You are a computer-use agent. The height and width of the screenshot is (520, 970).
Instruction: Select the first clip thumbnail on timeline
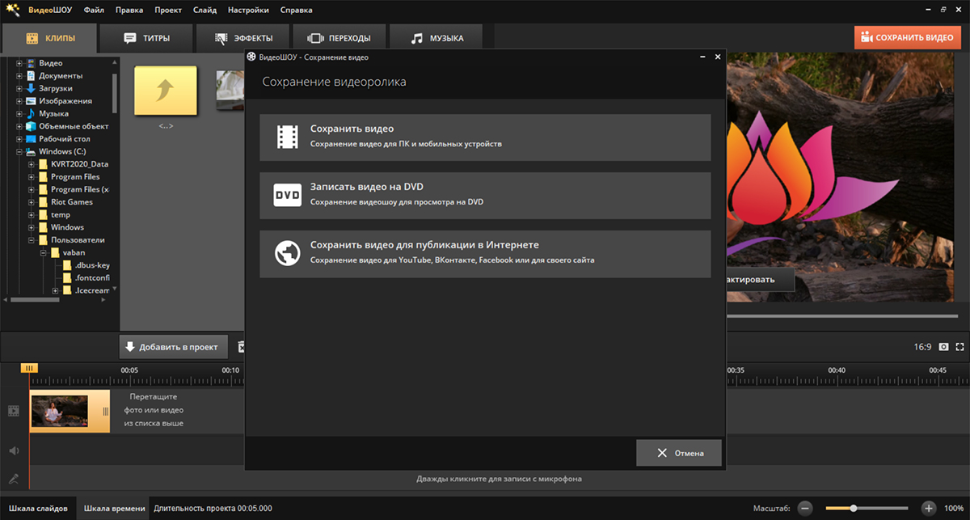pyautogui.click(x=60, y=411)
